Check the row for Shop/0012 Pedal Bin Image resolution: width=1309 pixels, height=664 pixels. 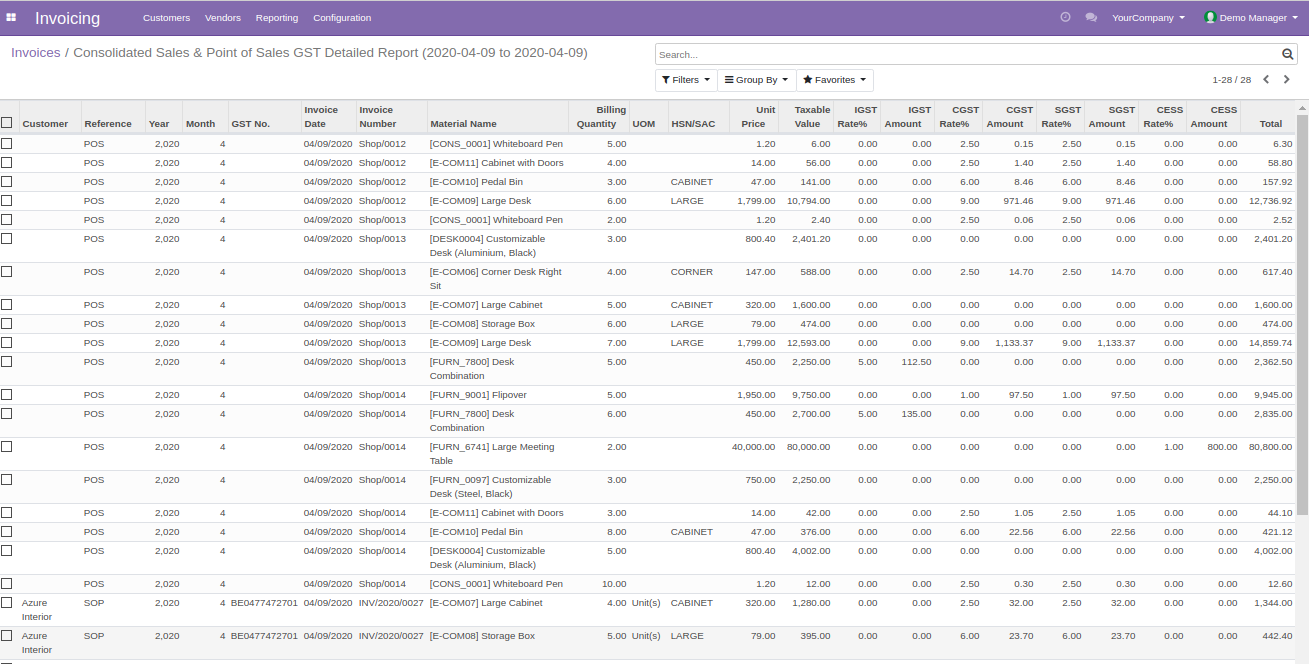(x=7, y=182)
